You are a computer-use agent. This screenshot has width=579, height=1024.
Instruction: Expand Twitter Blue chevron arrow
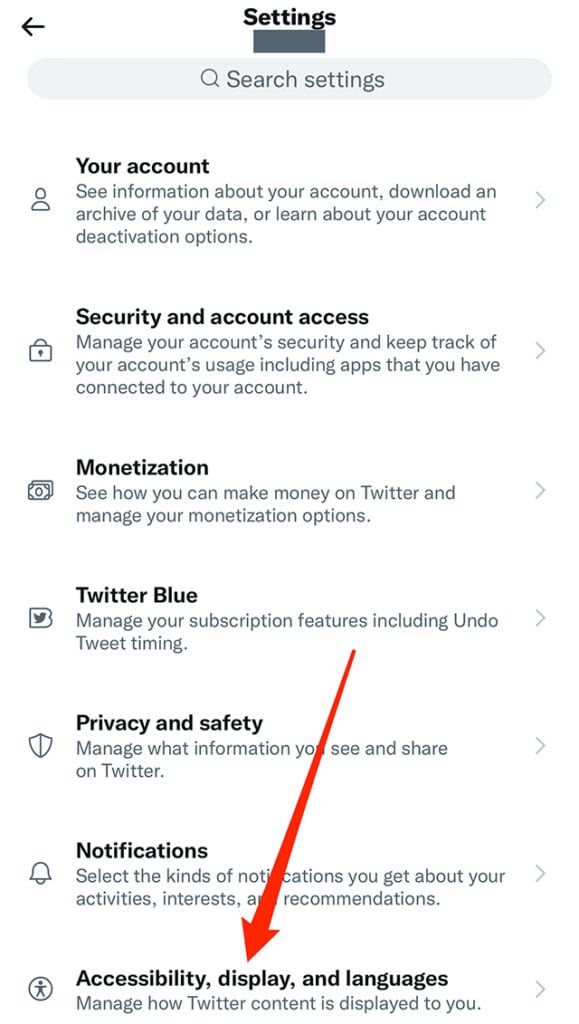click(540, 618)
